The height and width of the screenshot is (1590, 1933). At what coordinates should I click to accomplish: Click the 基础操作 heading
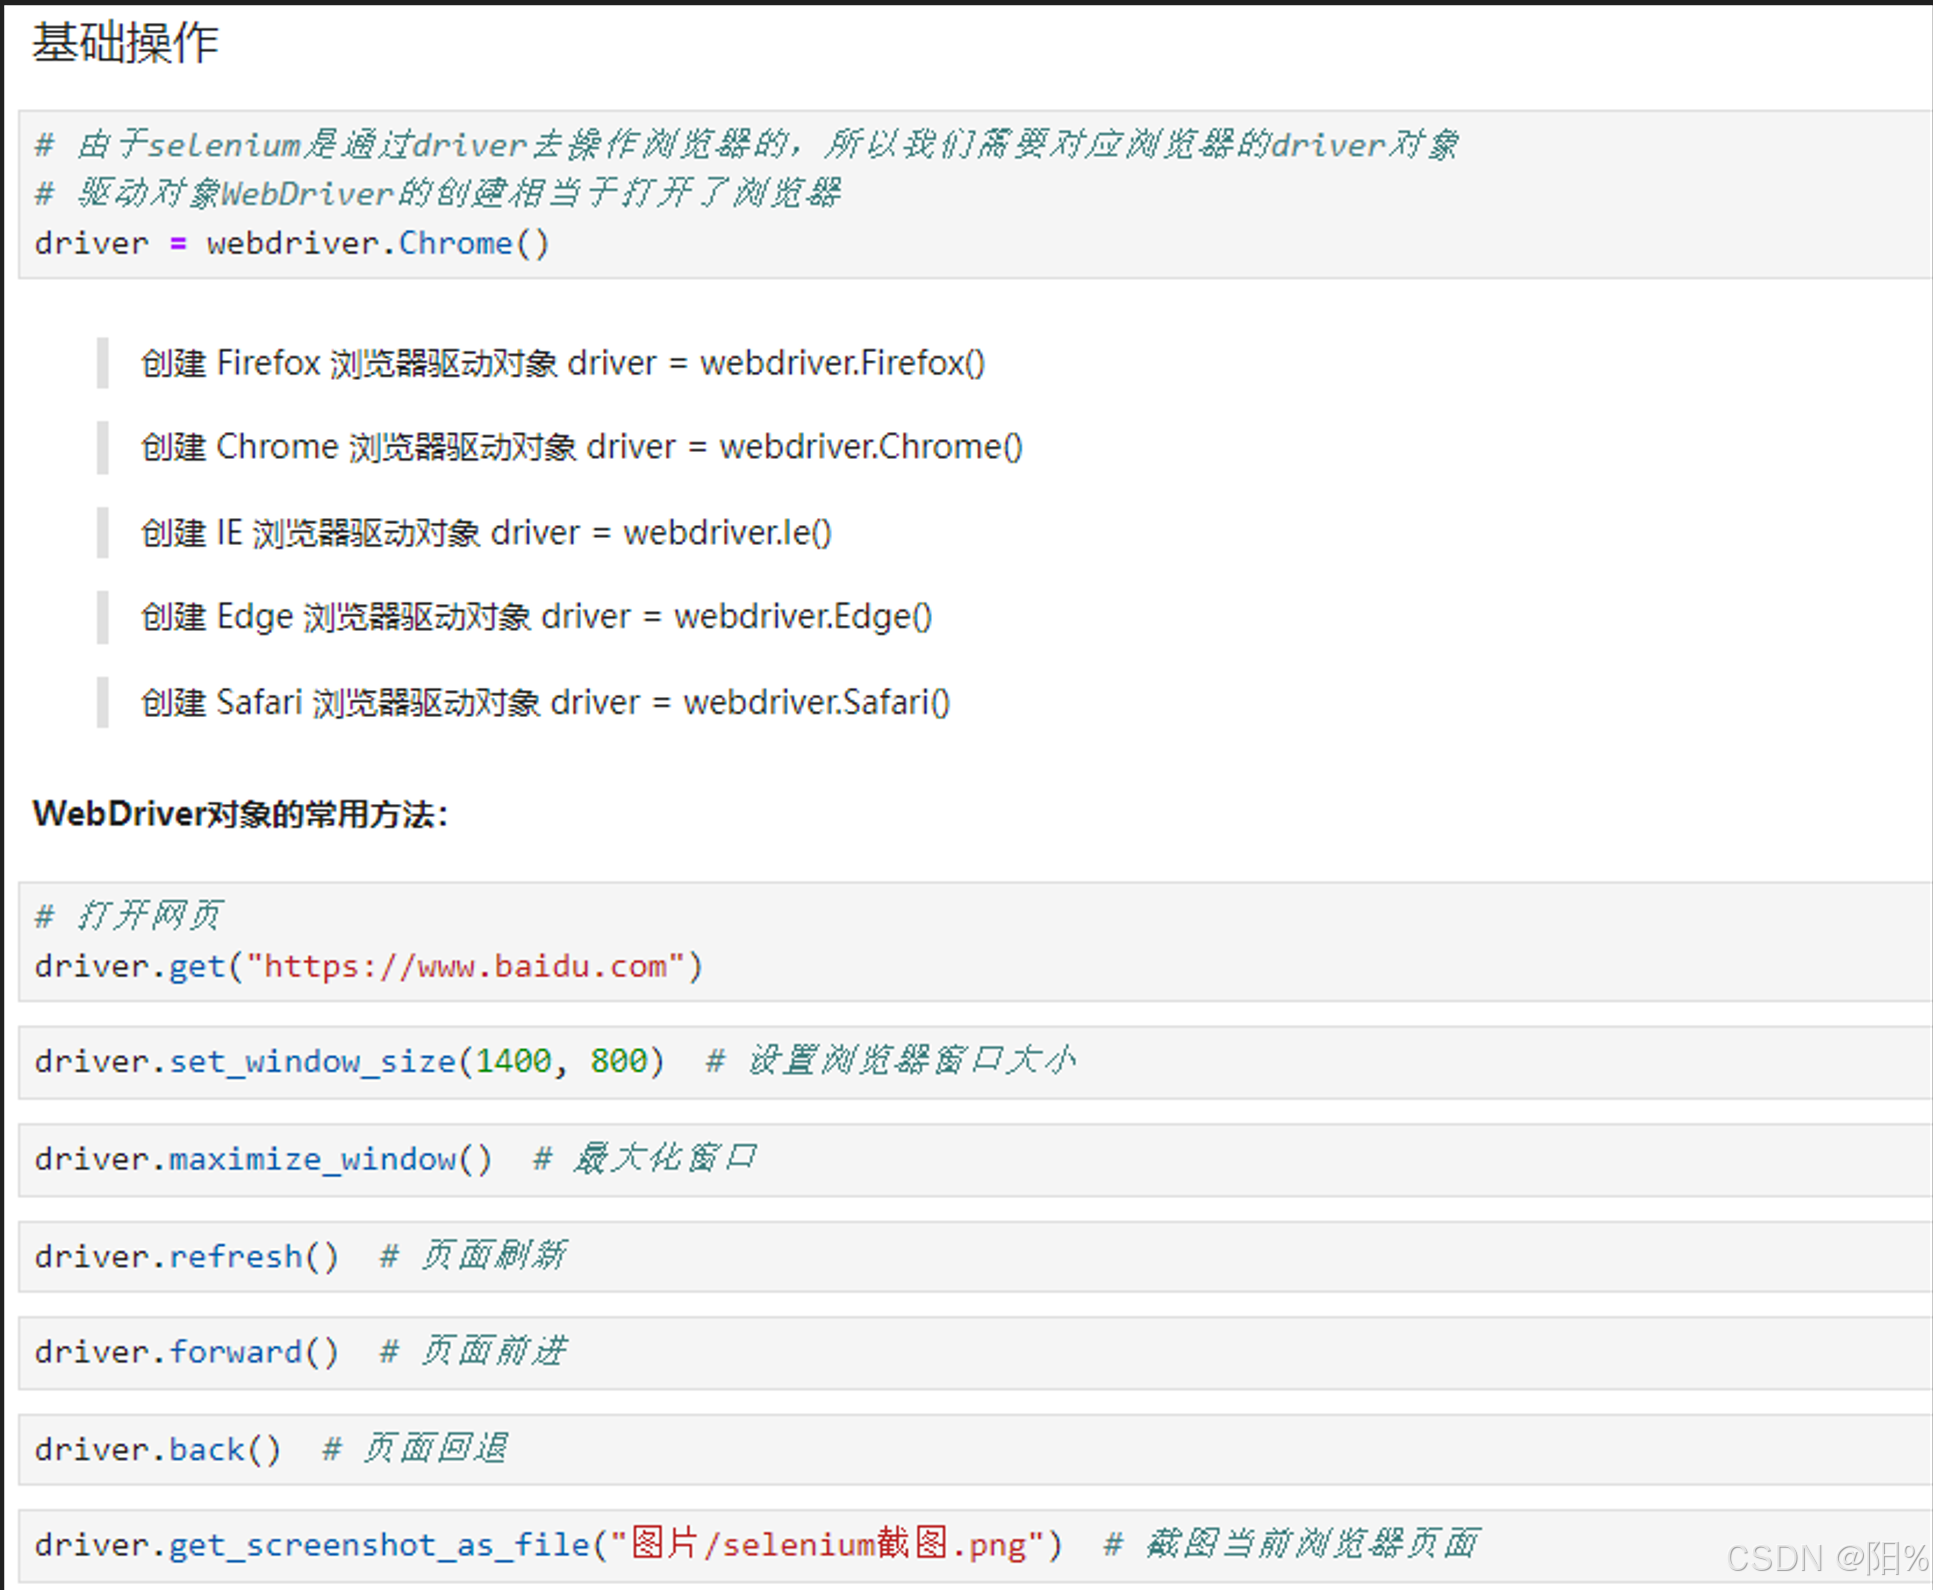(x=125, y=43)
